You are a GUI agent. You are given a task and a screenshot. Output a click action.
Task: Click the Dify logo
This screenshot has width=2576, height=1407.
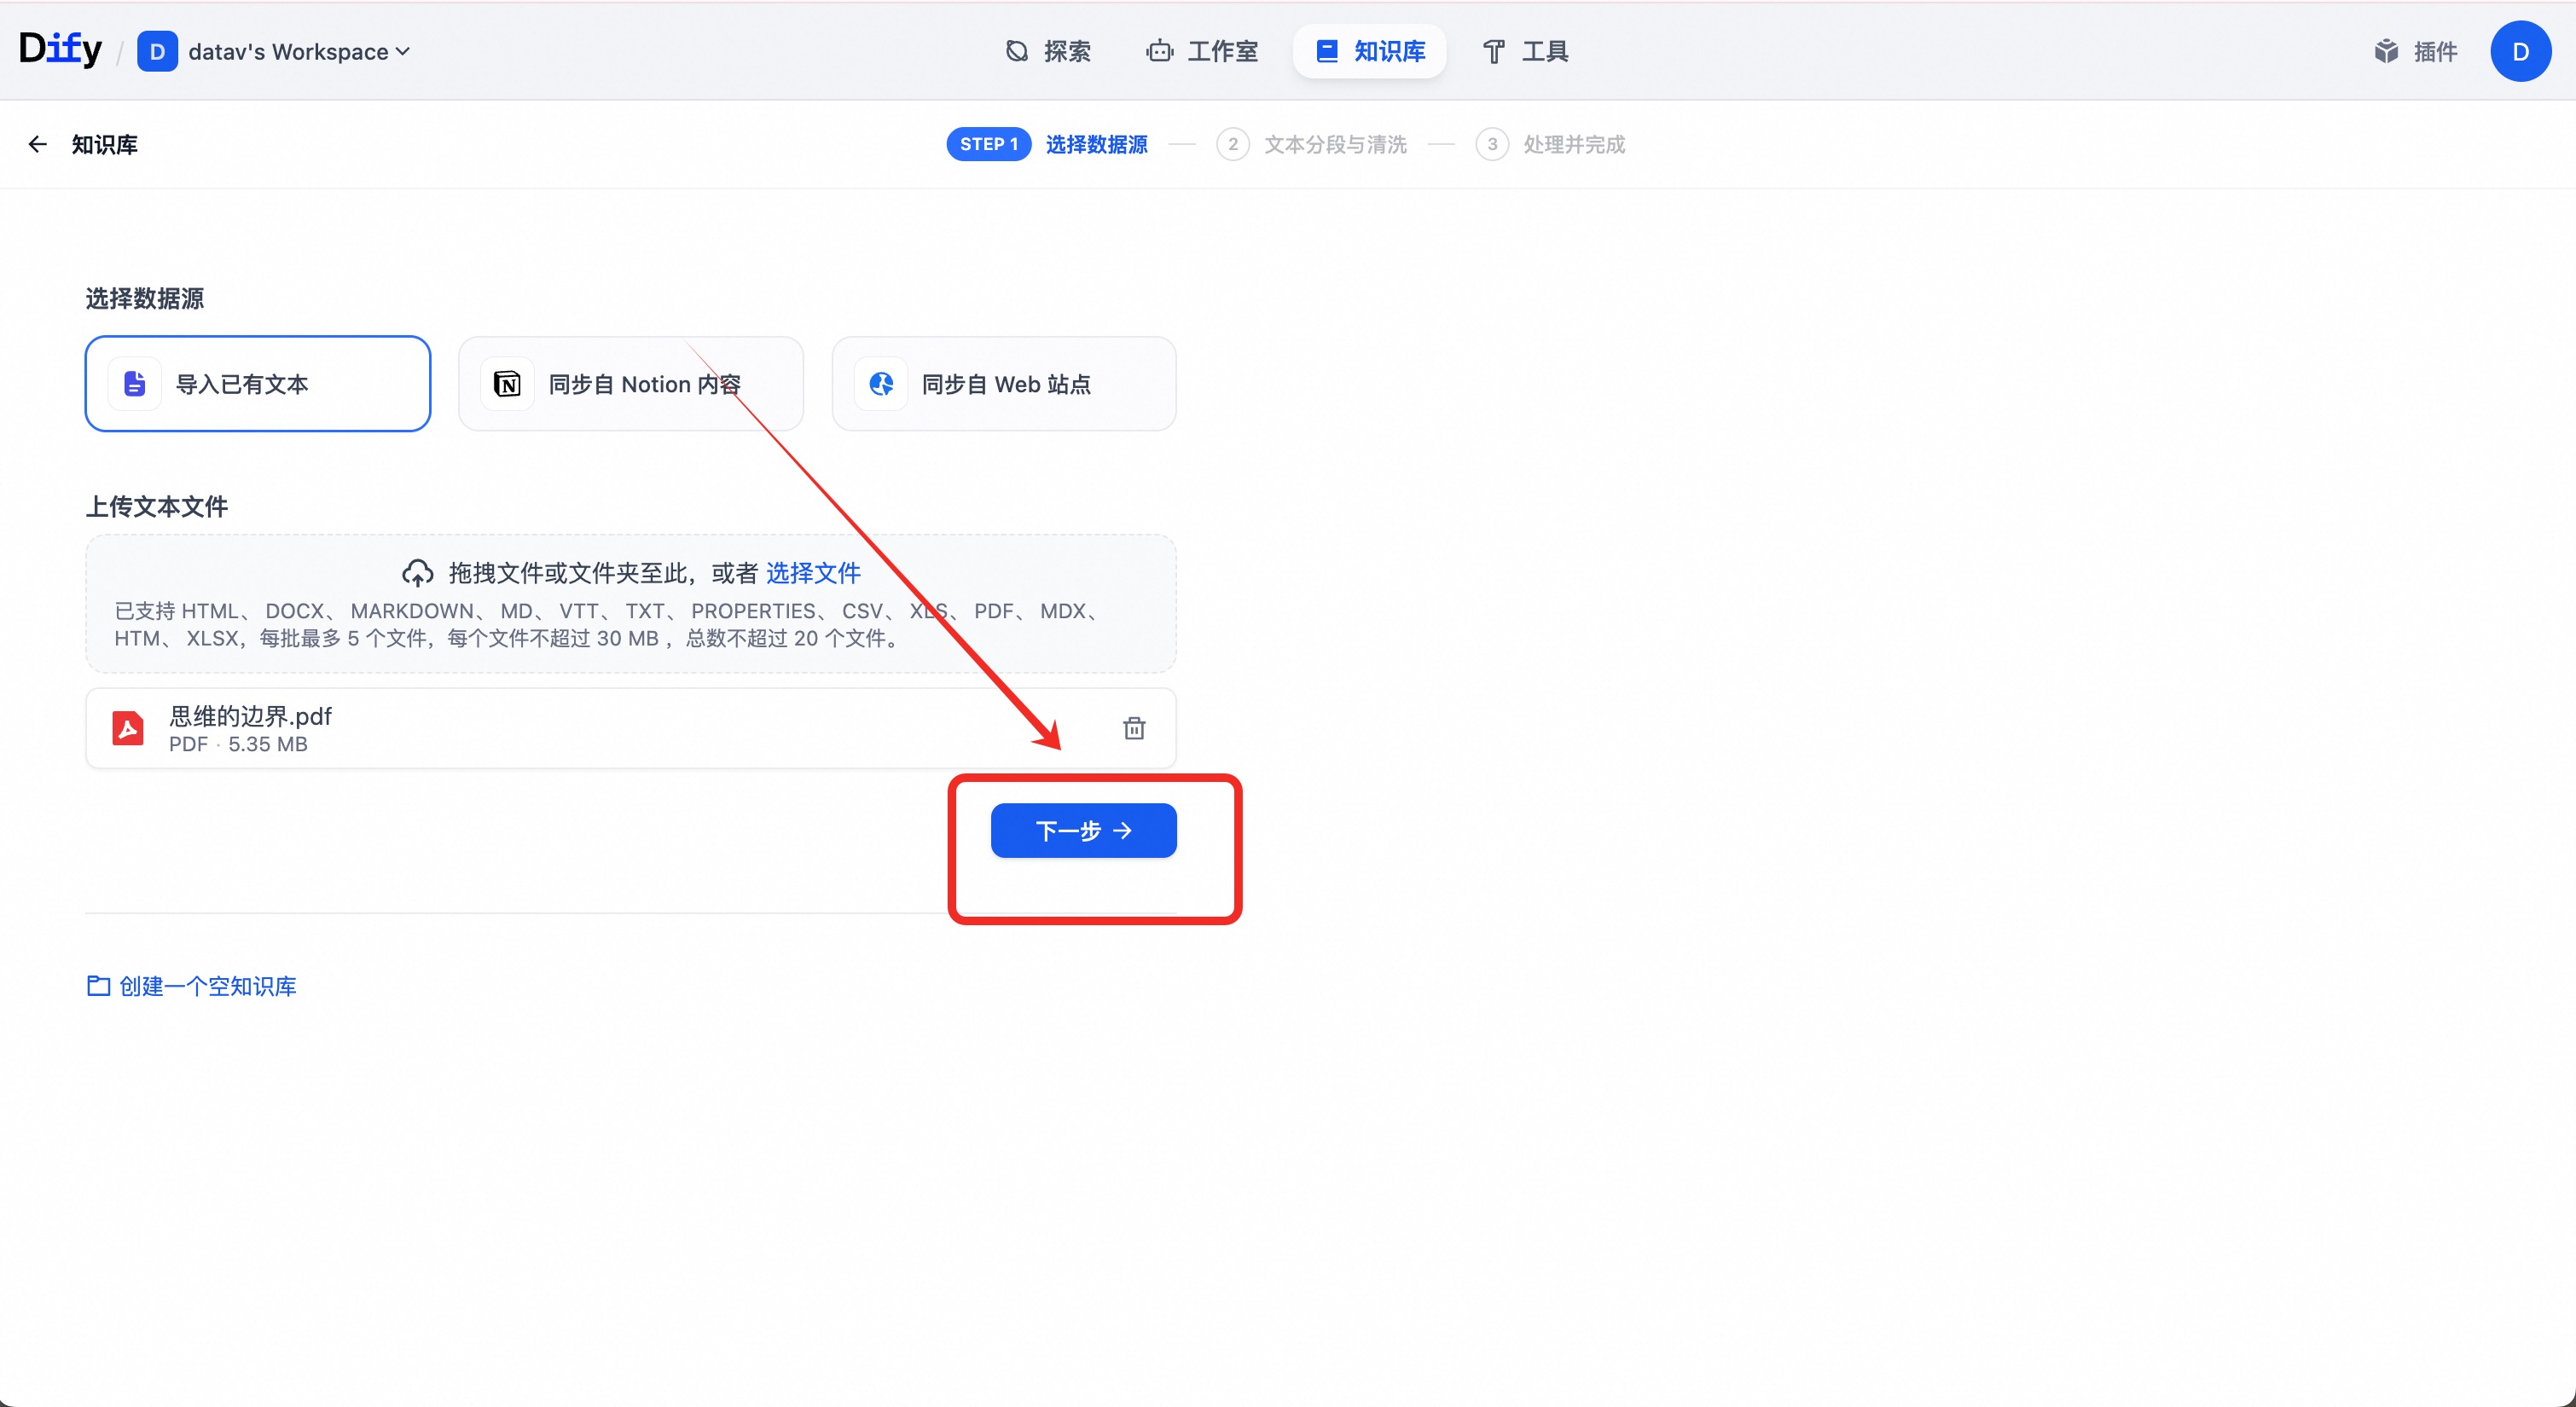click(60, 49)
